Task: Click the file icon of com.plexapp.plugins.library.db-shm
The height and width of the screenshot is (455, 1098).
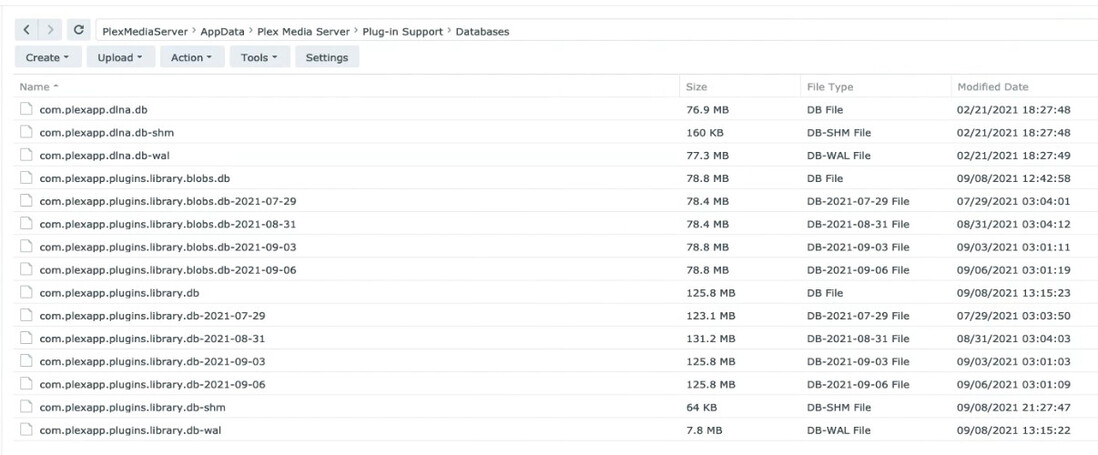Action: [26, 407]
